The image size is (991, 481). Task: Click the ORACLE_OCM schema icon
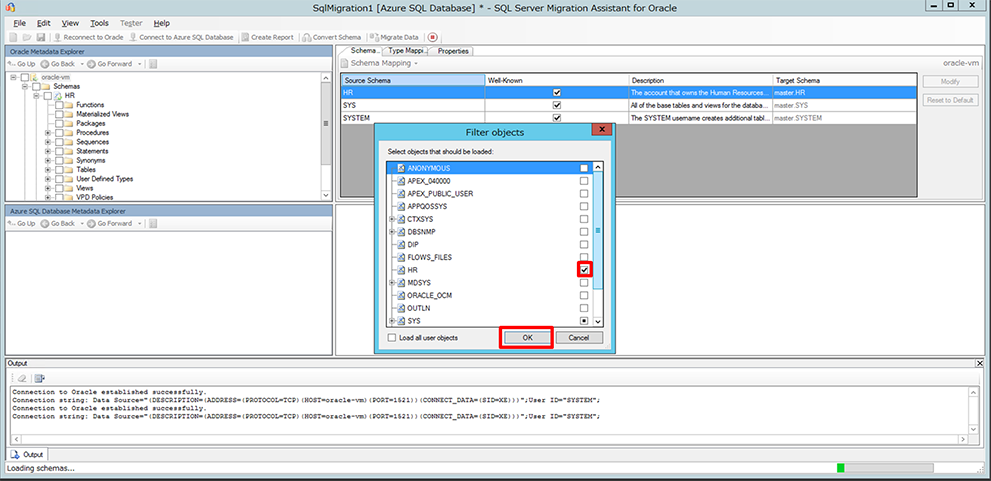click(x=401, y=295)
